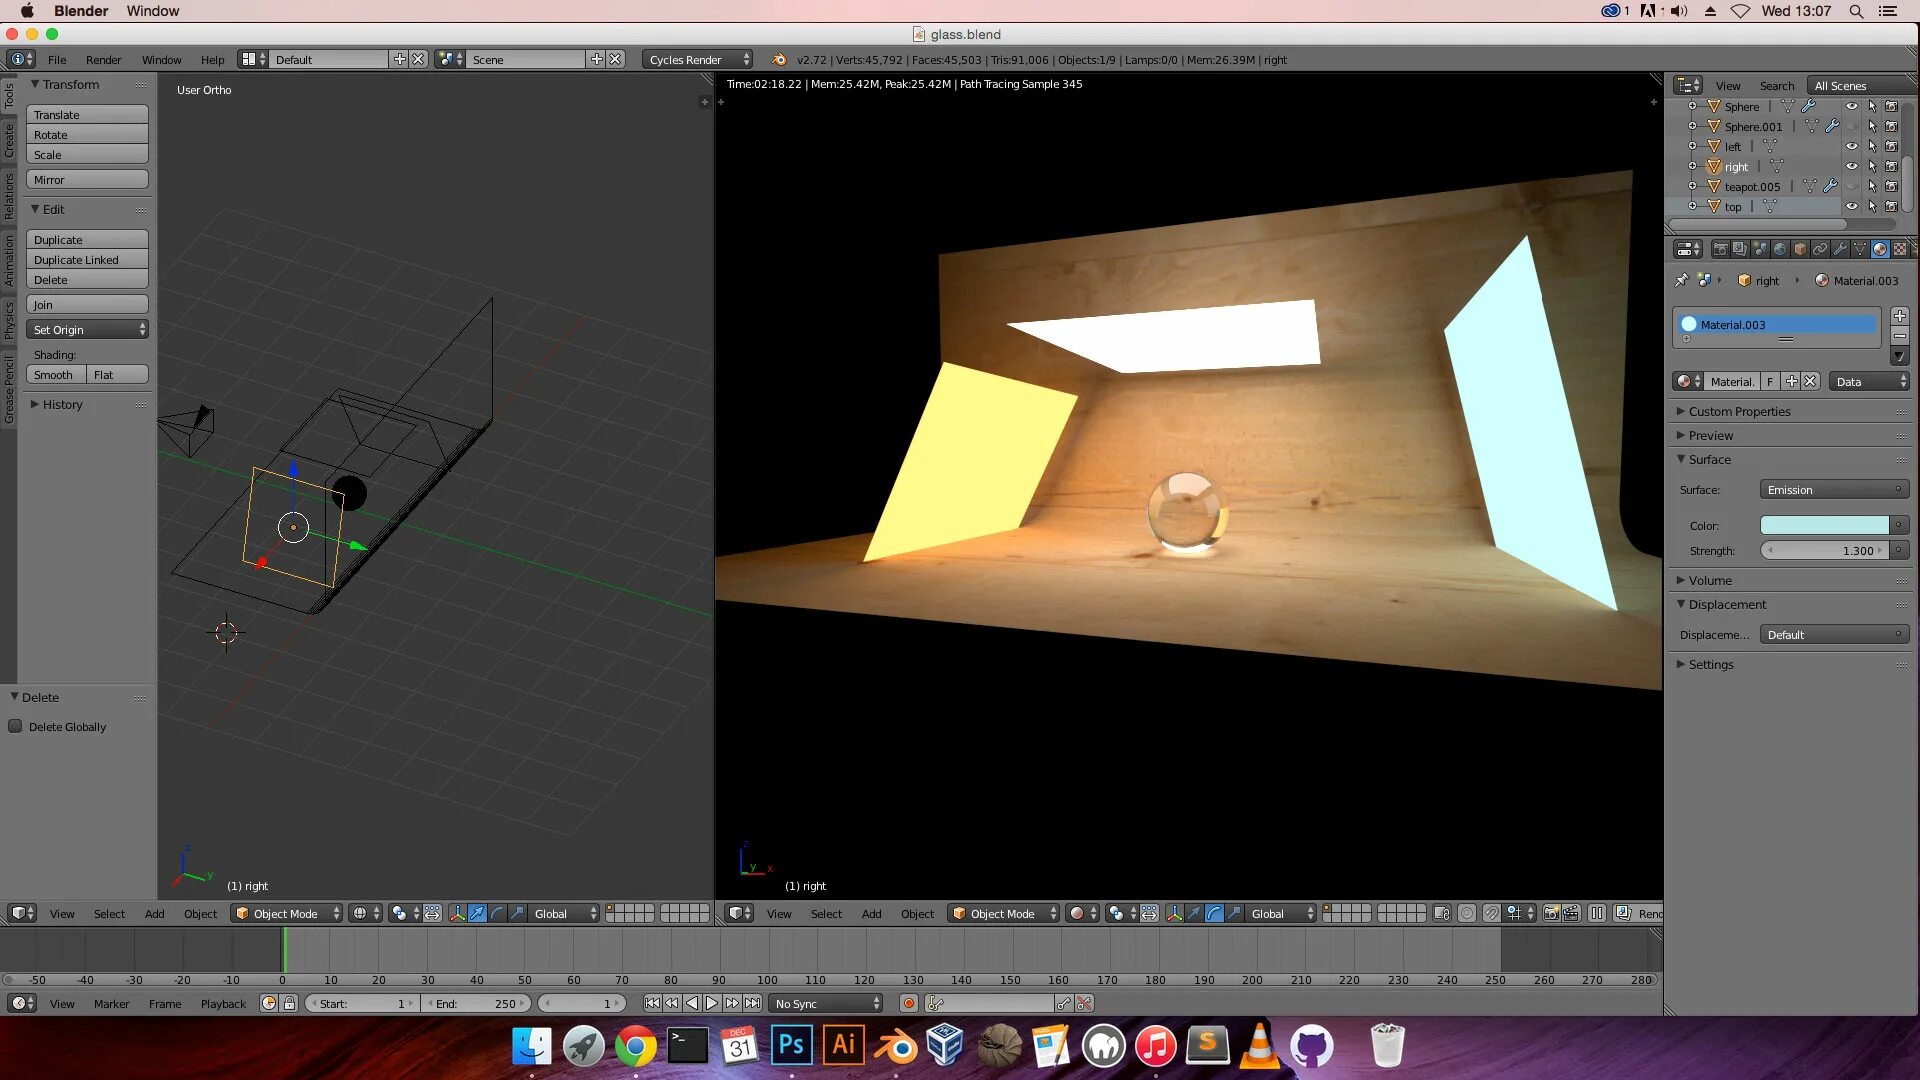Open the Cycles Render engine dropdown
Image resolution: width=1920 pixels, height=1080 pixels.
coord(697,59)
